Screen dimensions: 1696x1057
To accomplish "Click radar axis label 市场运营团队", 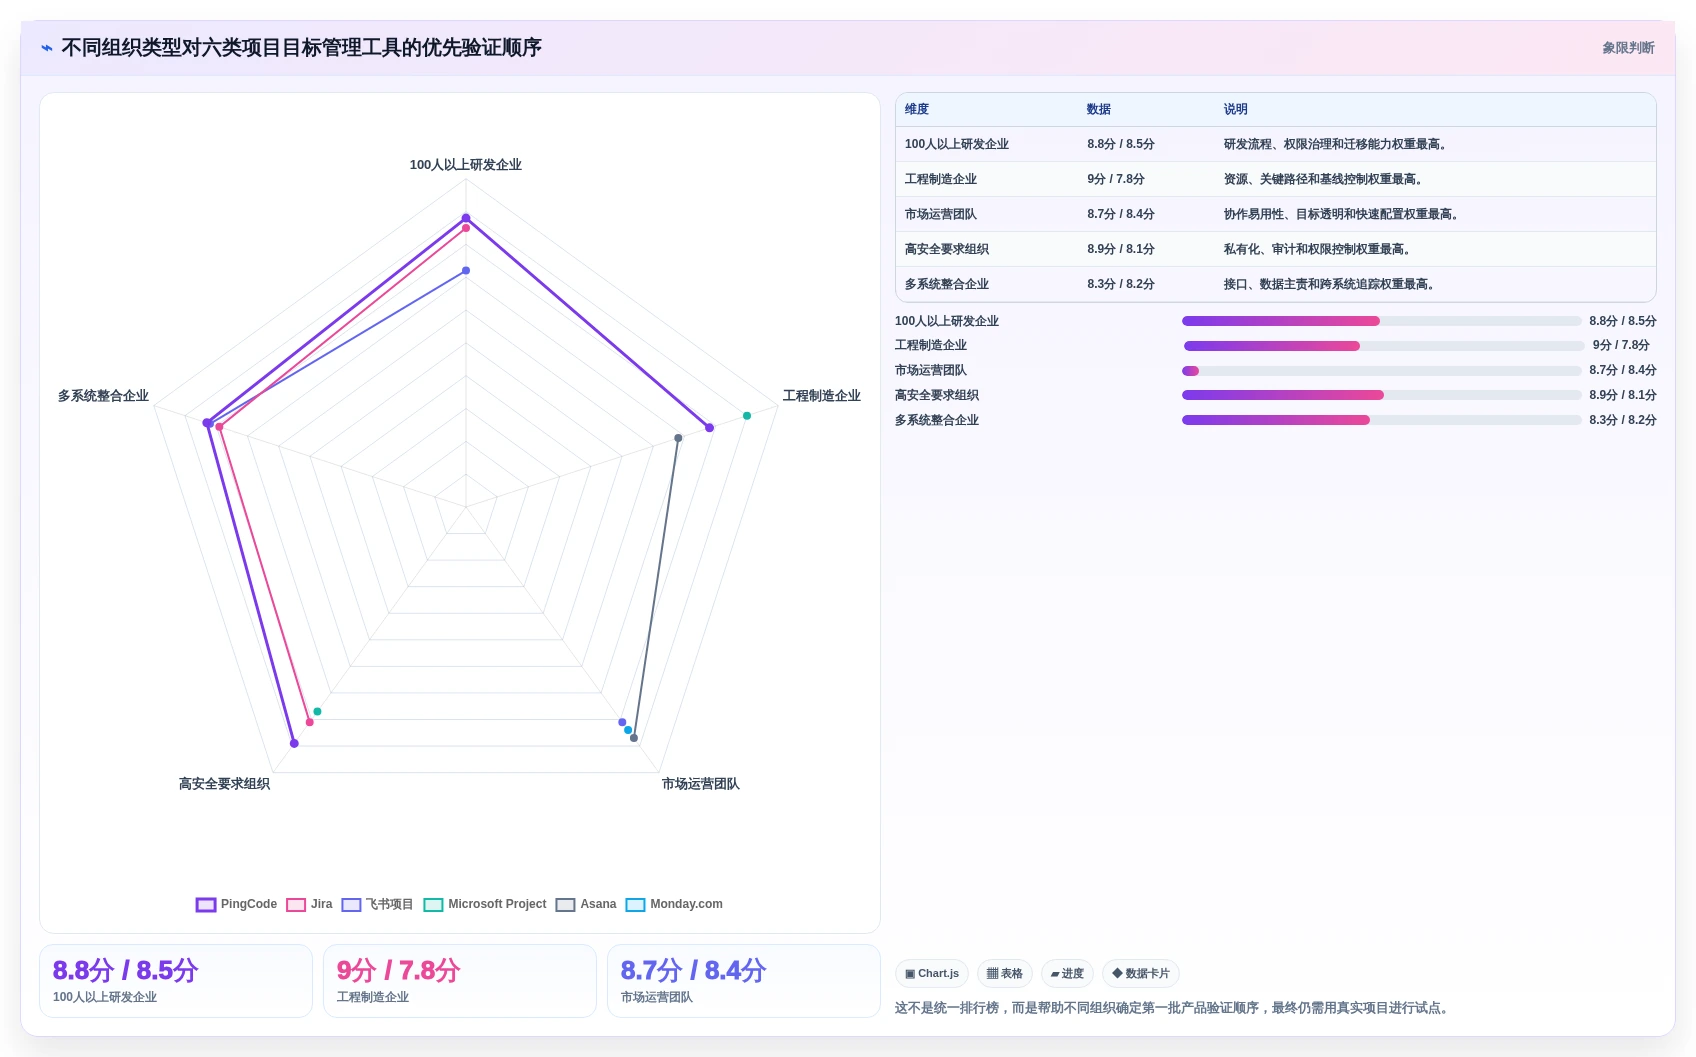I will tap(701, 784).
